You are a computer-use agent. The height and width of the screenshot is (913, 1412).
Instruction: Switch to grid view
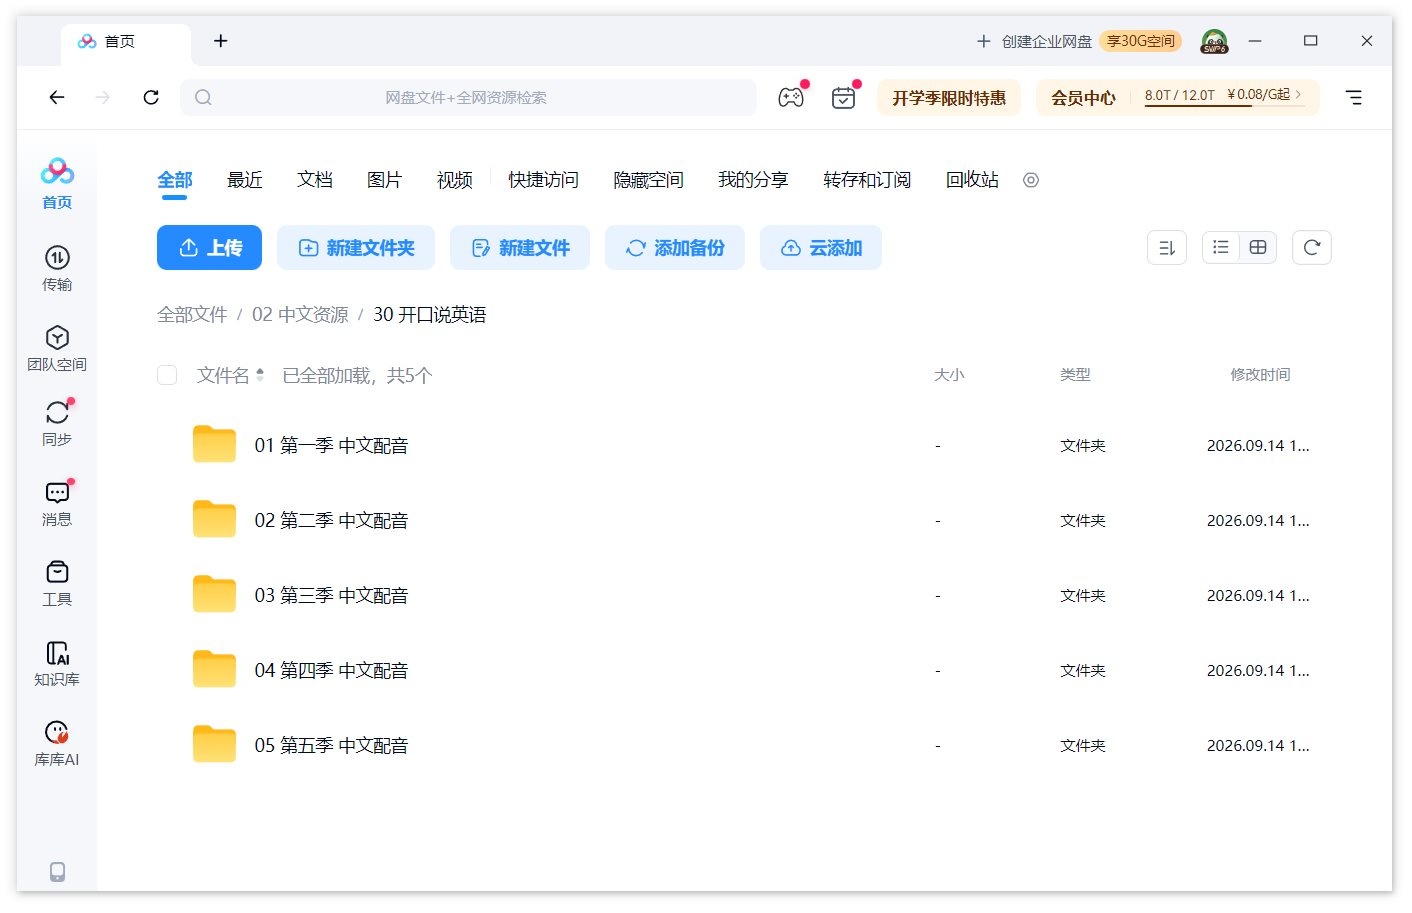pos(1258,248)
